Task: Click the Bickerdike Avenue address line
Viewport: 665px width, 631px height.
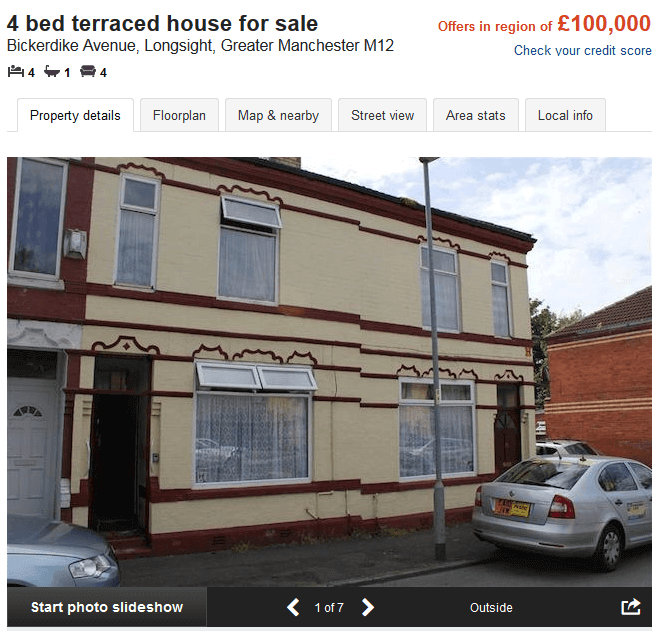Action: coord(200,45)
